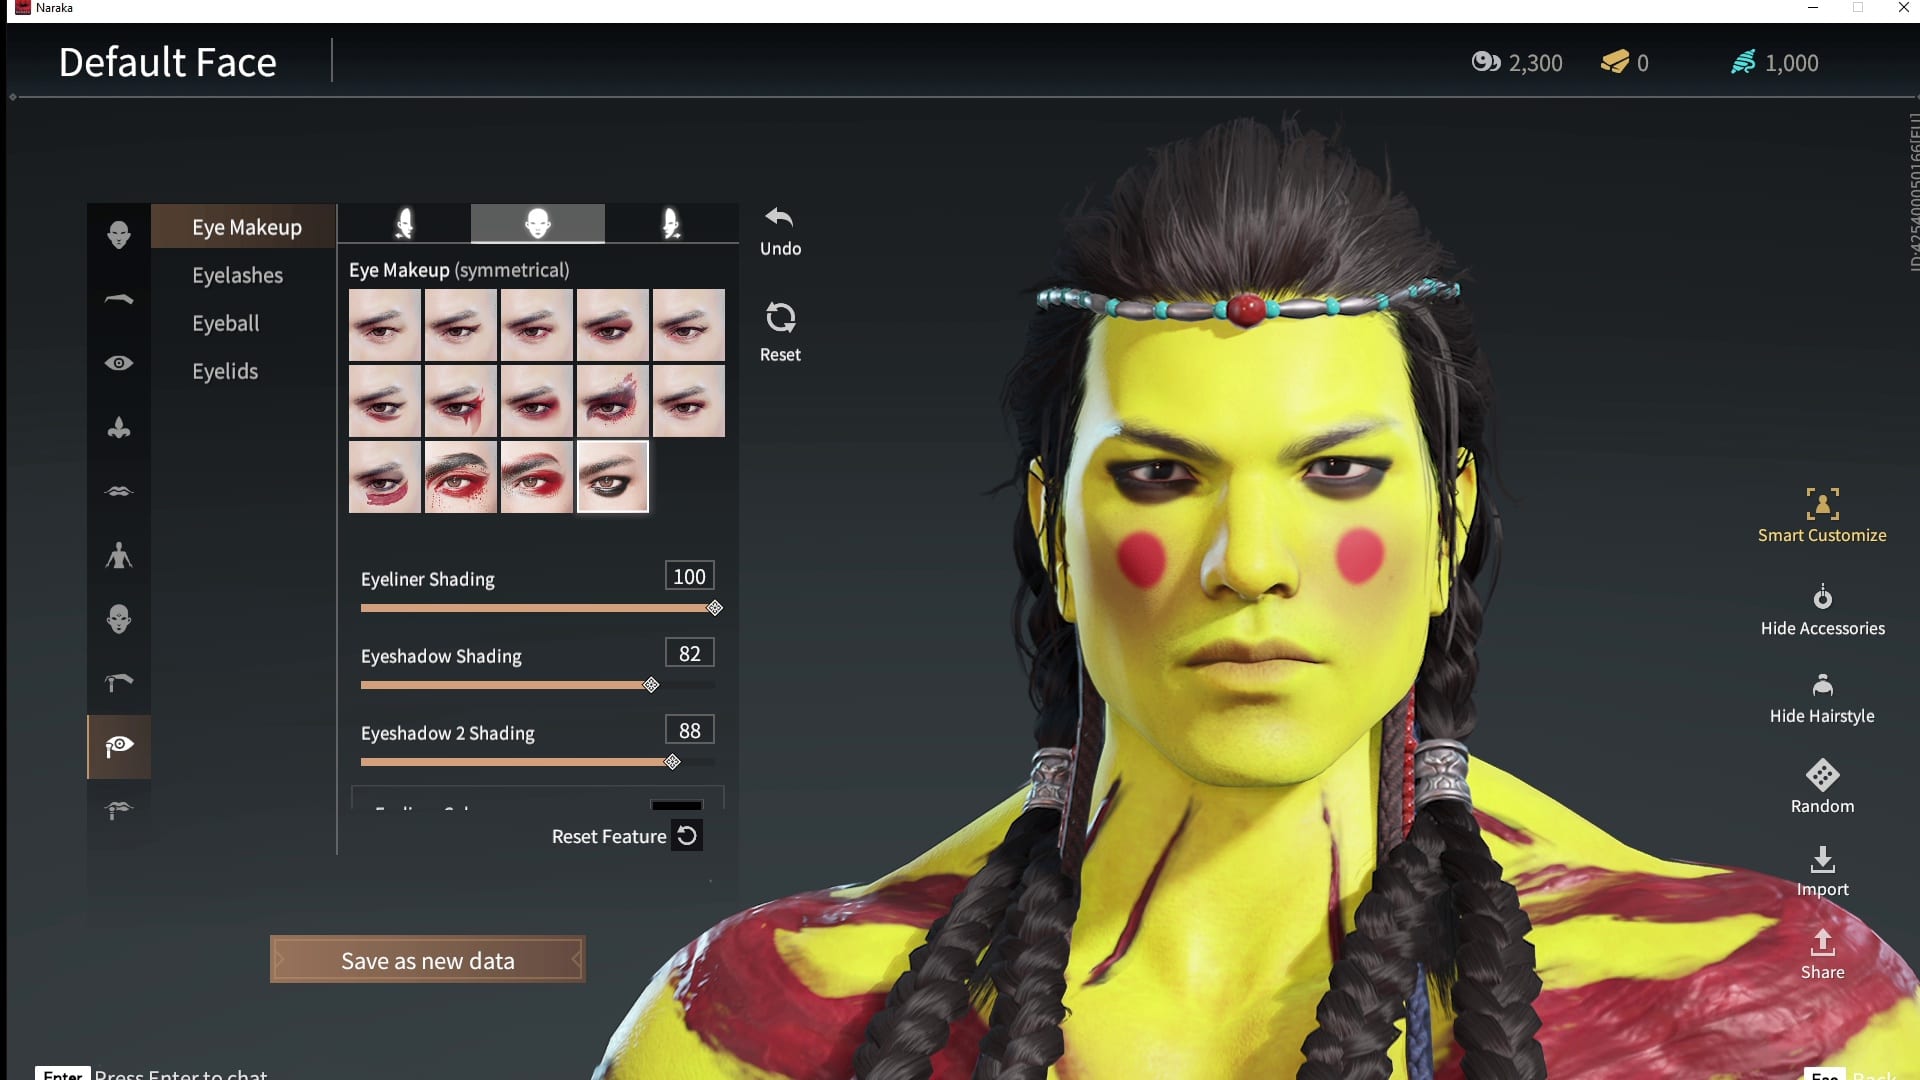
Task: Click the face/head customization icon
Action: (117, 235)
